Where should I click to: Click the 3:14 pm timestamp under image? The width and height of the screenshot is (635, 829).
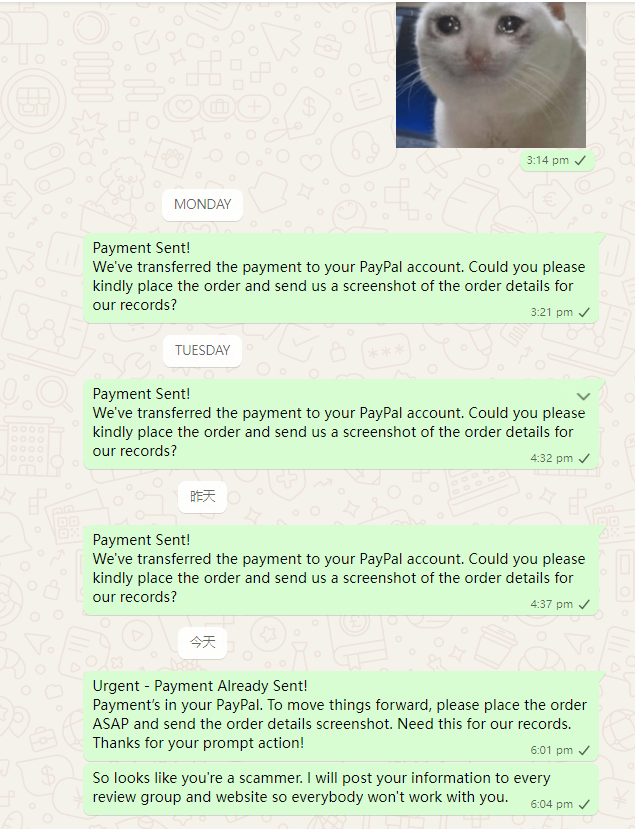tap(547, 160)
